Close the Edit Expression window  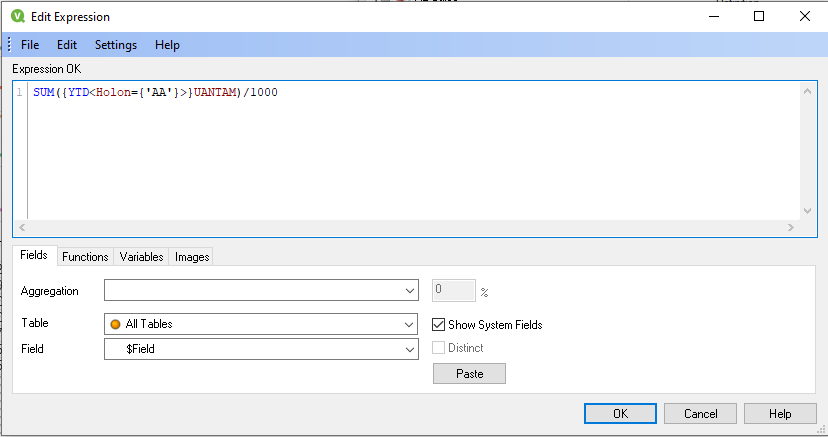805,16
